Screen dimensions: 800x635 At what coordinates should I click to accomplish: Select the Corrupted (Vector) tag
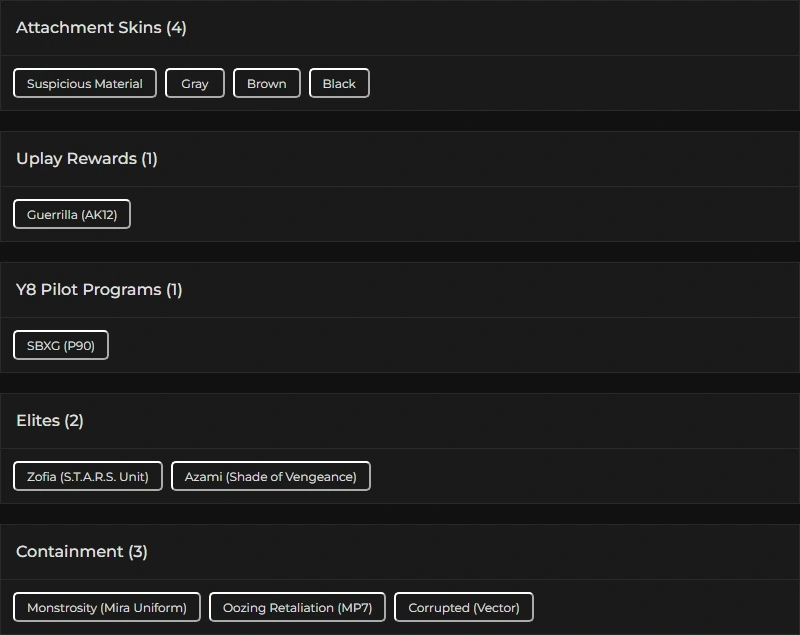[x=464, y=608]
